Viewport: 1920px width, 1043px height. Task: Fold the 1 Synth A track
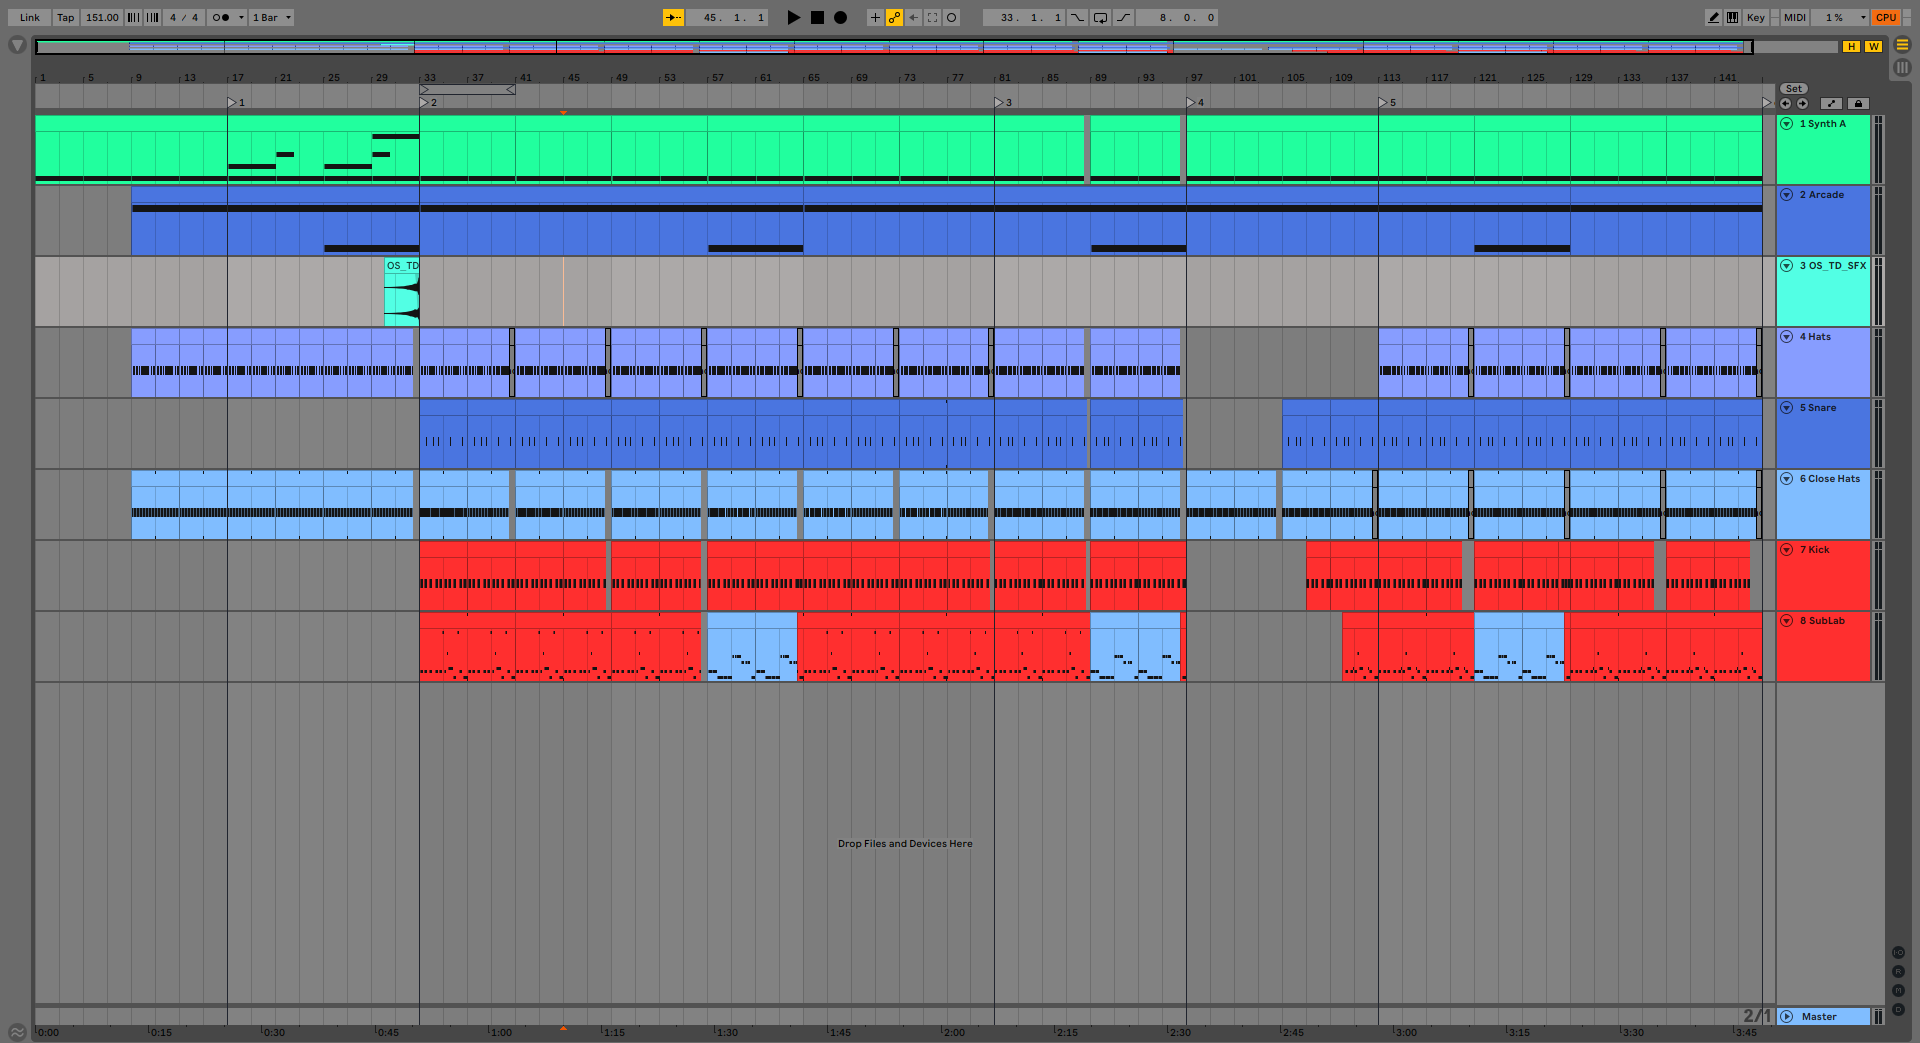(1787, 124)
